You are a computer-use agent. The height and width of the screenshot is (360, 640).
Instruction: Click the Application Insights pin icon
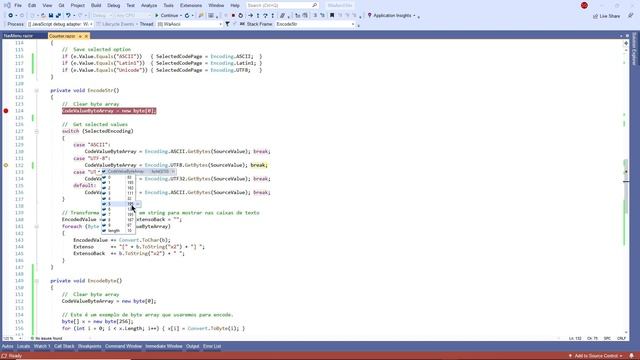point(370,16)
